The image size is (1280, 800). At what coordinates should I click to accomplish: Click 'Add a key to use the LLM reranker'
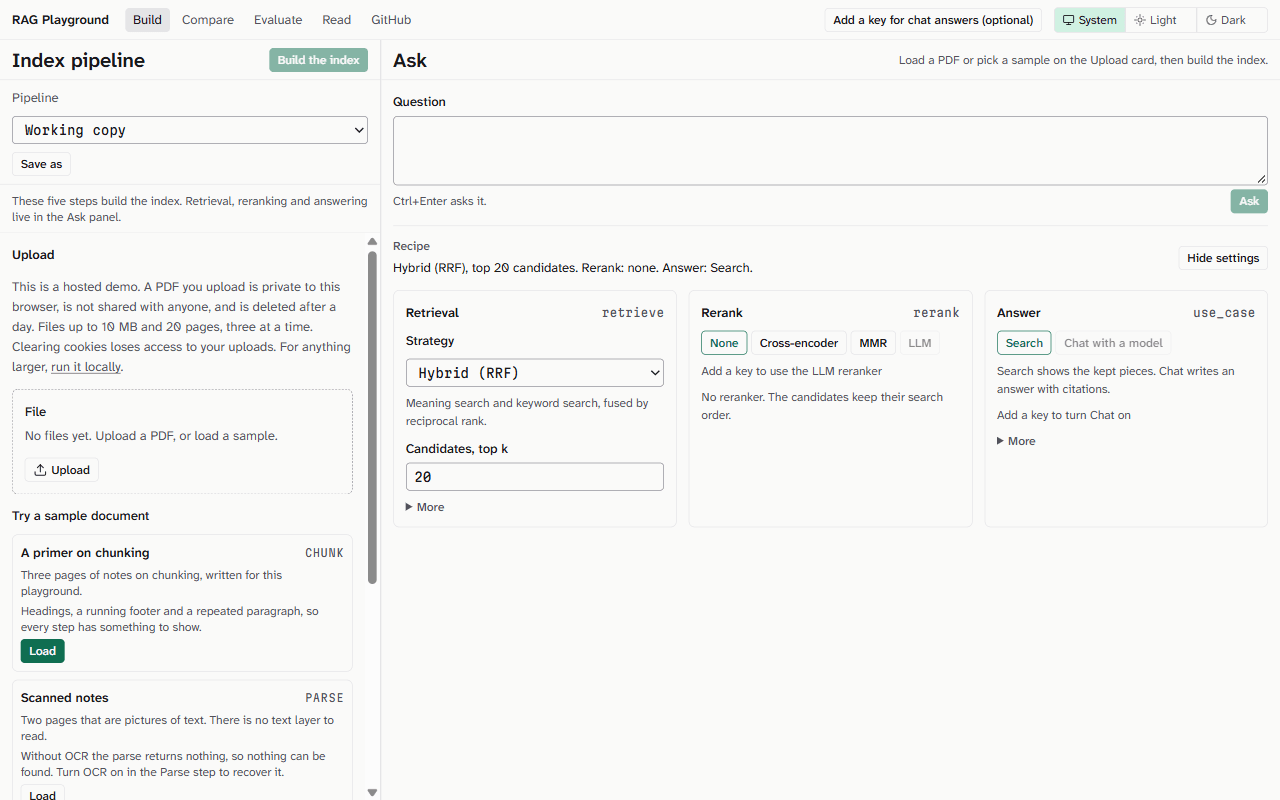pos(792,371)
